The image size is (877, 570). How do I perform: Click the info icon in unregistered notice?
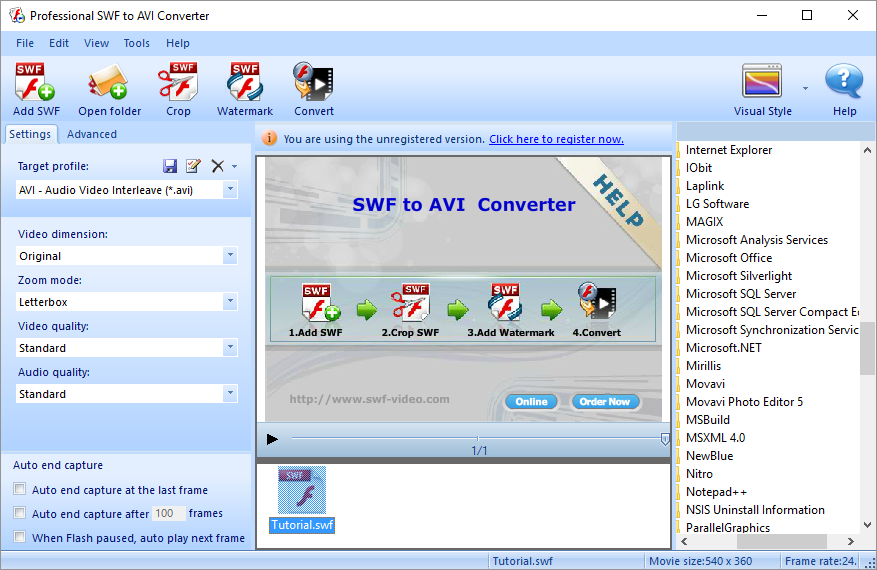click(x=269, y=138)
